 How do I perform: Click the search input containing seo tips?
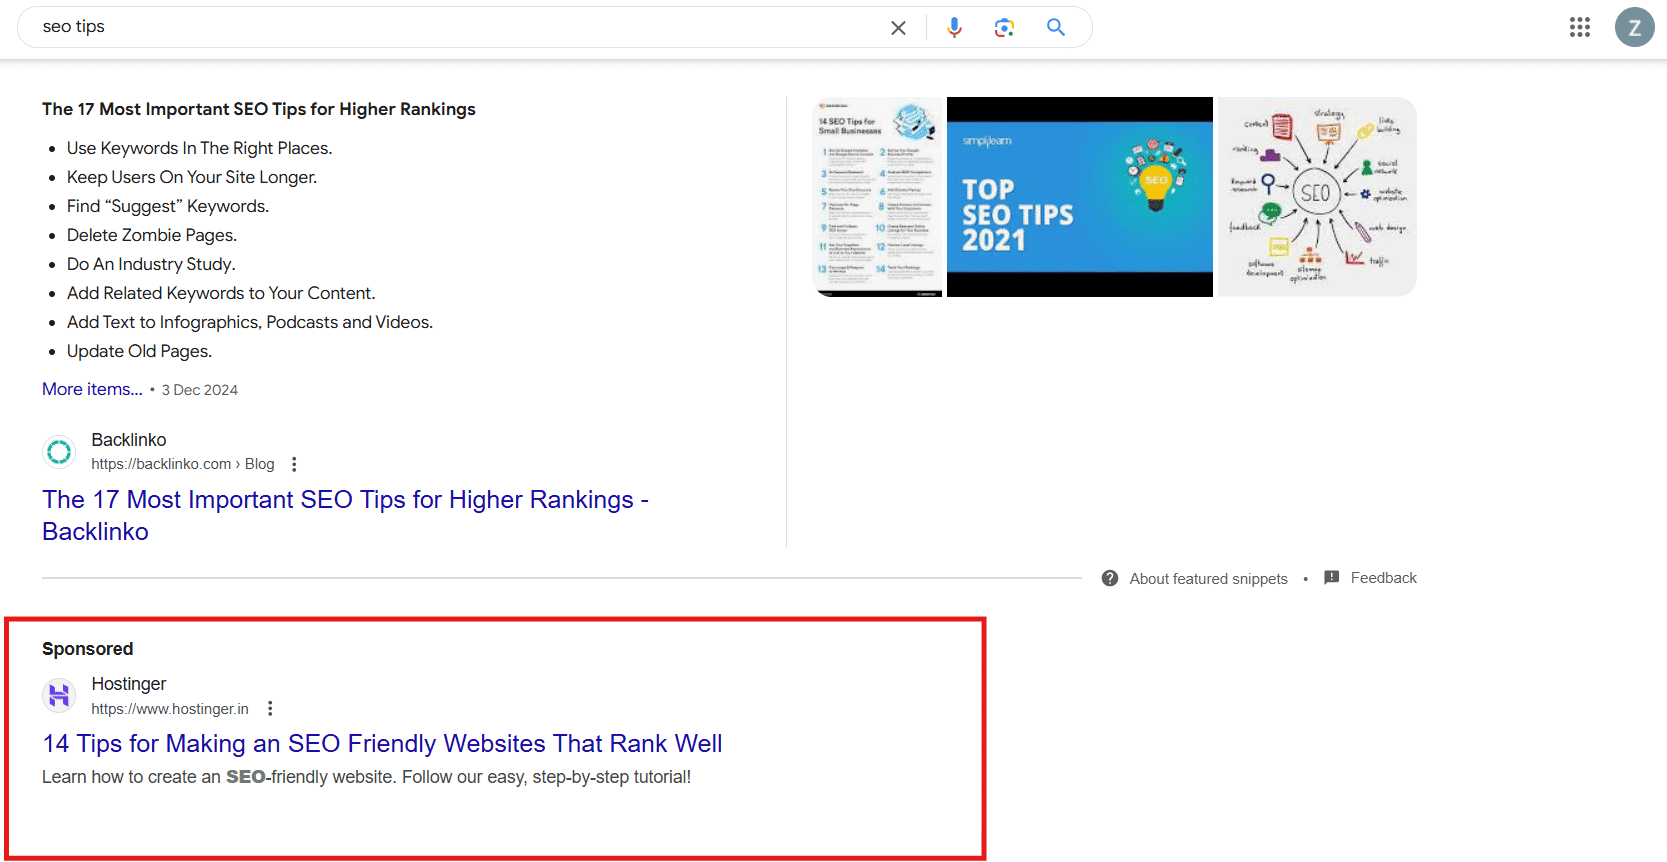click(450, 27)
